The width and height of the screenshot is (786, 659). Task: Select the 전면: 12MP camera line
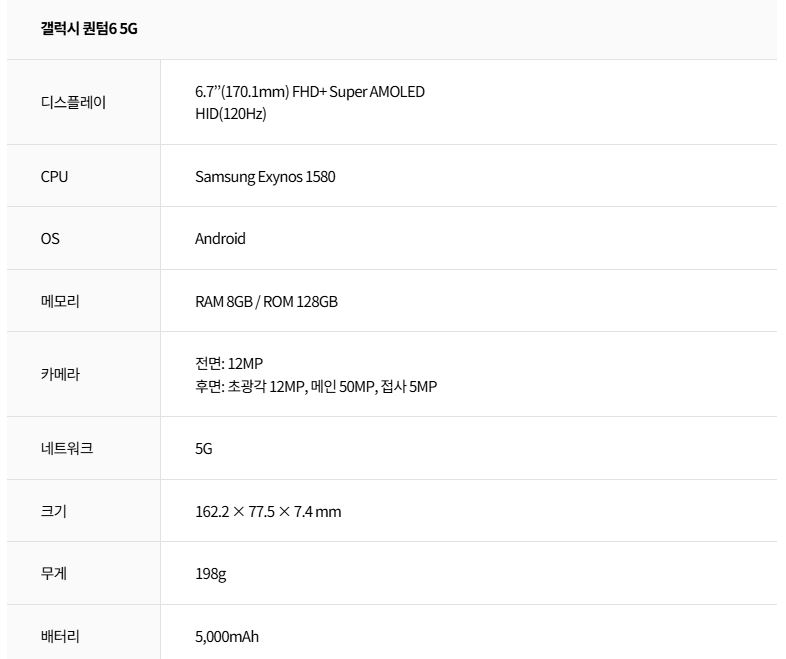coord(228,364)
